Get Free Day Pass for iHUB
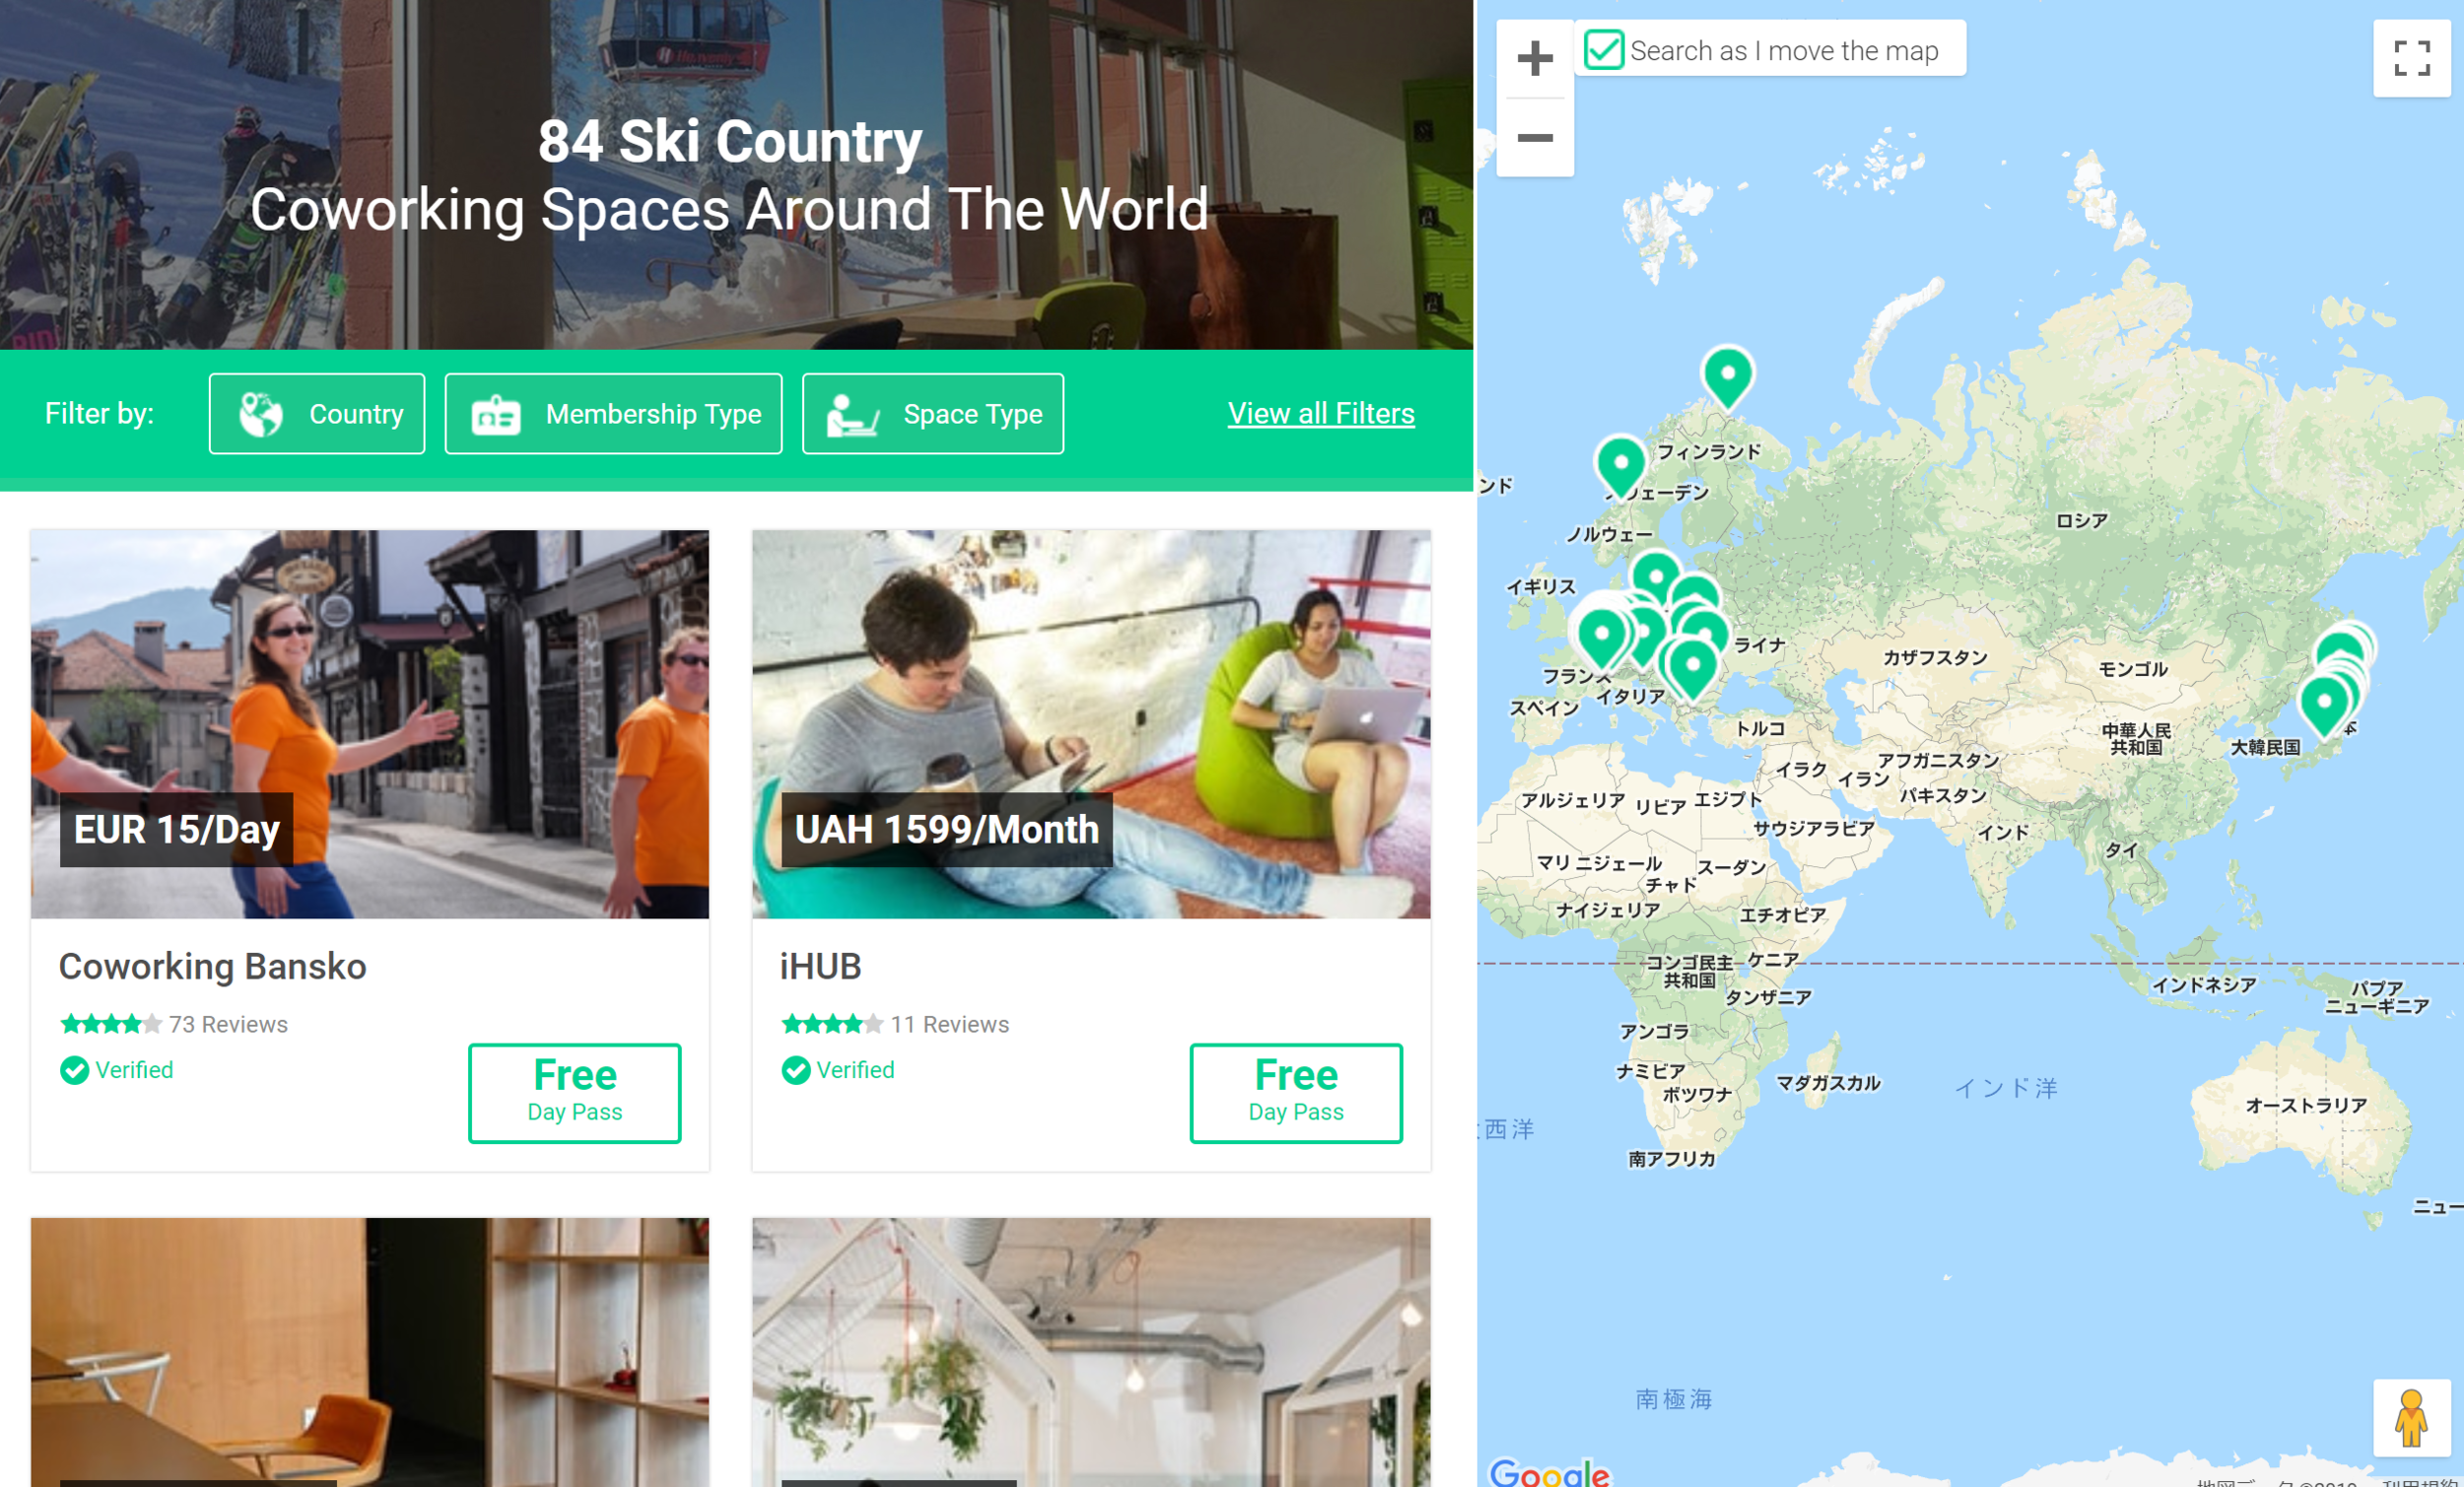Viewport: 2464px width, 1487px height. click(x=1295, y=1092)
